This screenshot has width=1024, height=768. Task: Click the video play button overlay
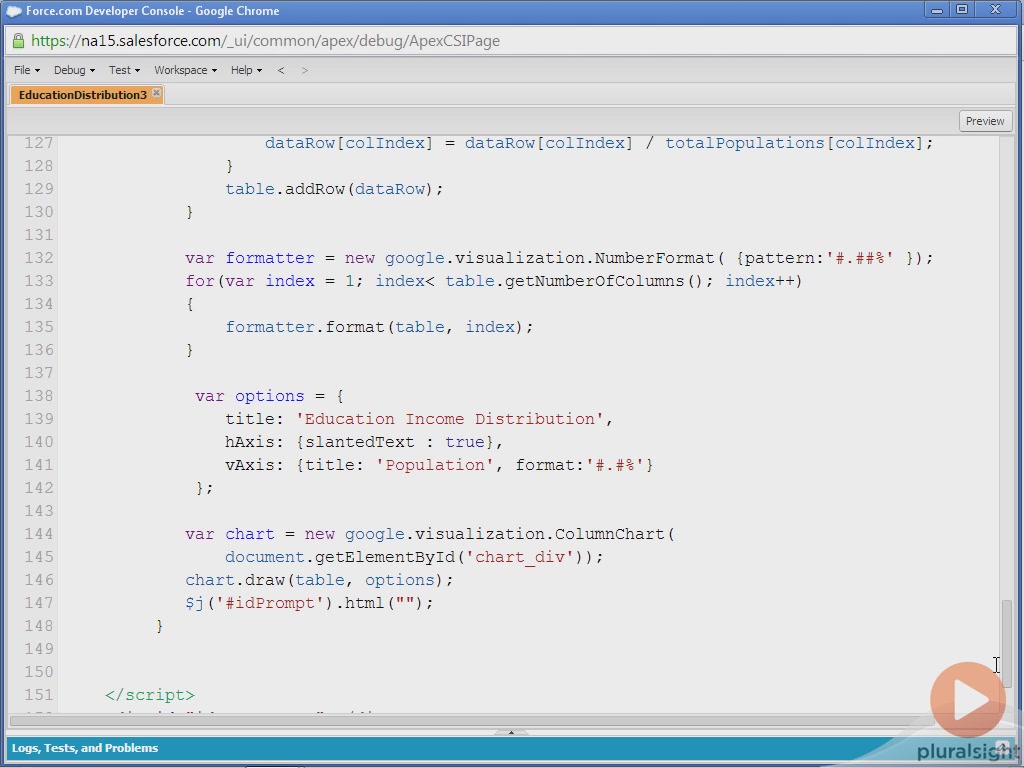[968, 700]
